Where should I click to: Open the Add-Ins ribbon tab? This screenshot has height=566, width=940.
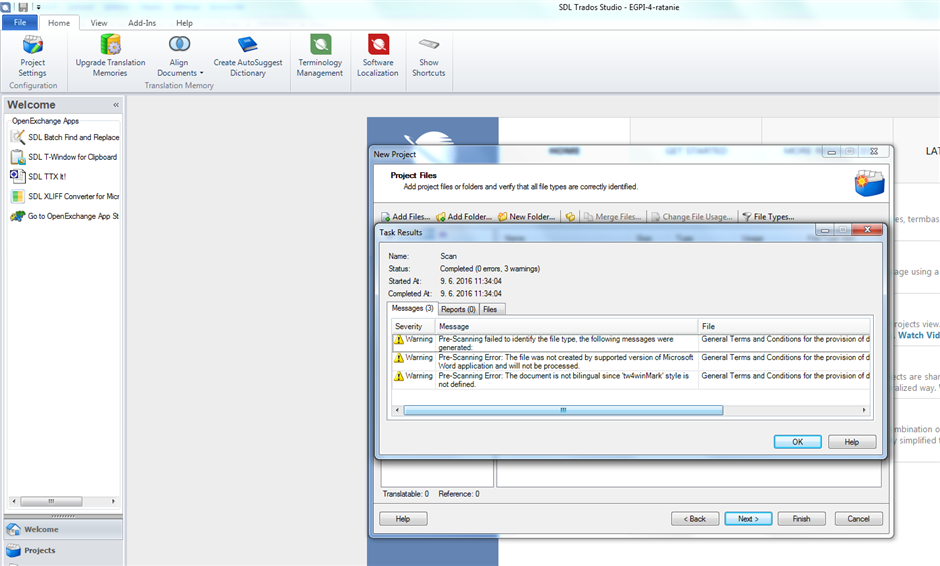(142, 23)
